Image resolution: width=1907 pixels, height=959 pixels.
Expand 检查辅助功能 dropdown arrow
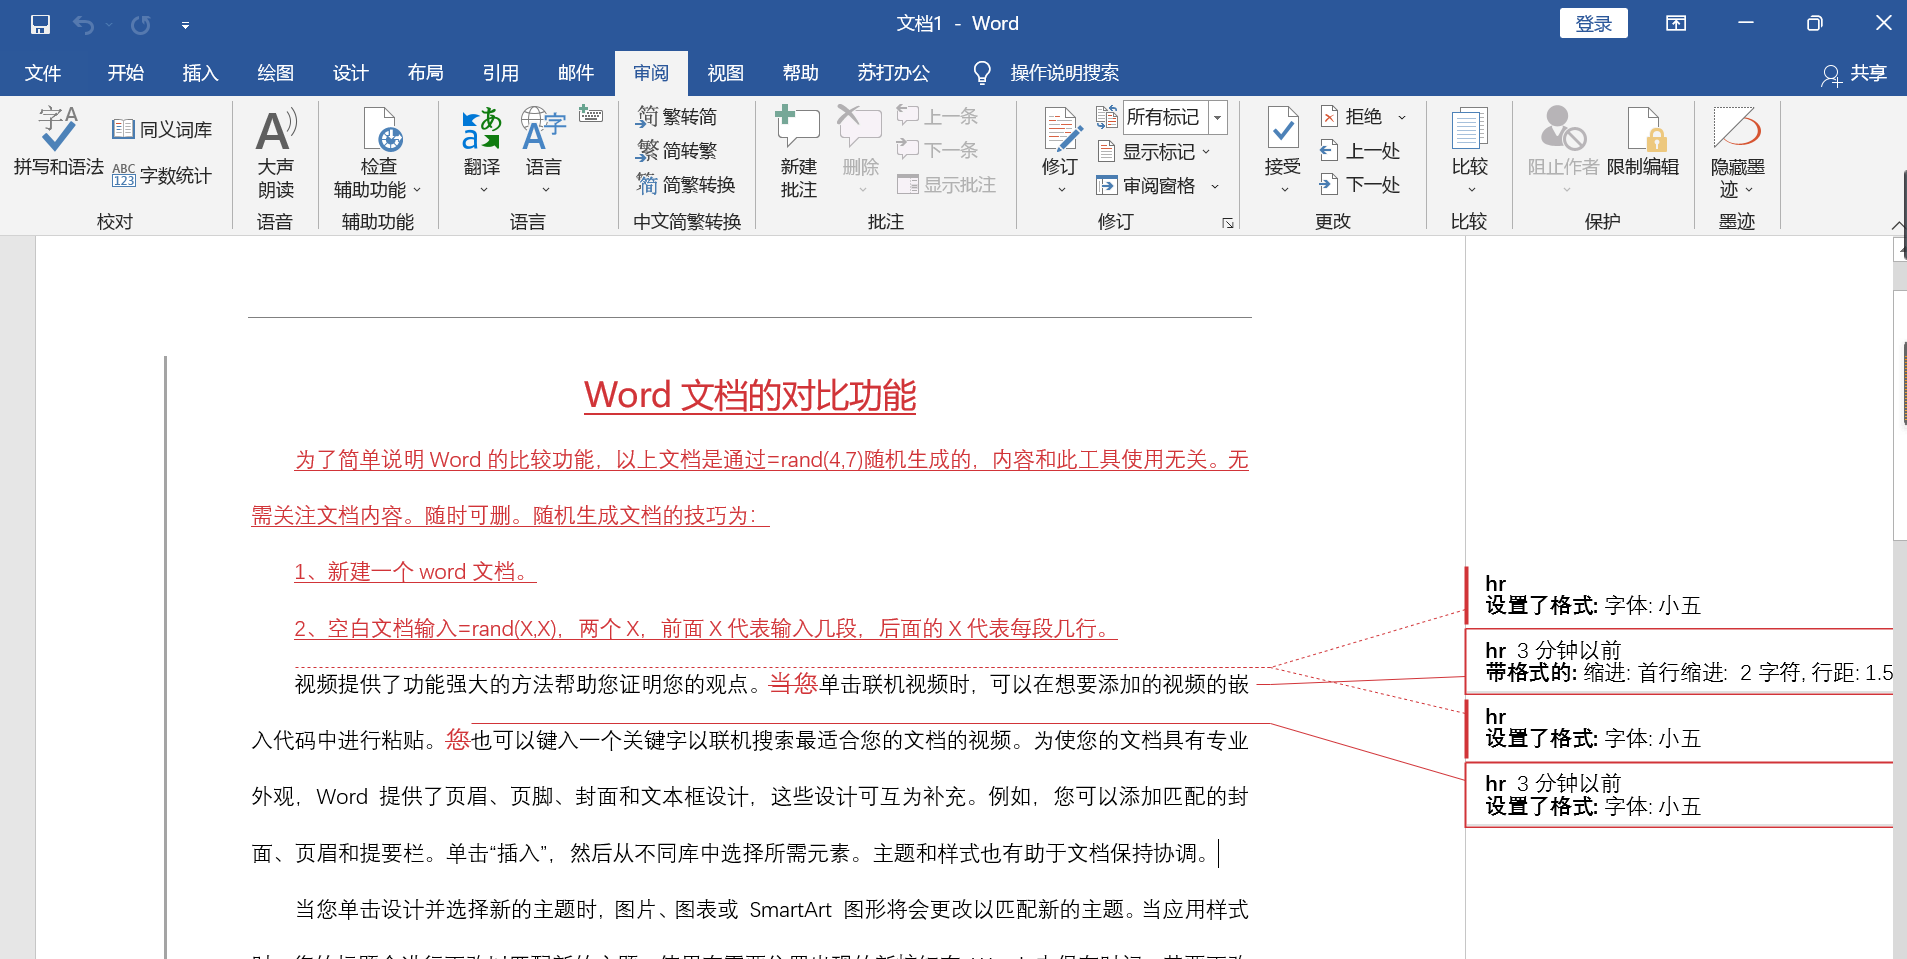point(417,190)
